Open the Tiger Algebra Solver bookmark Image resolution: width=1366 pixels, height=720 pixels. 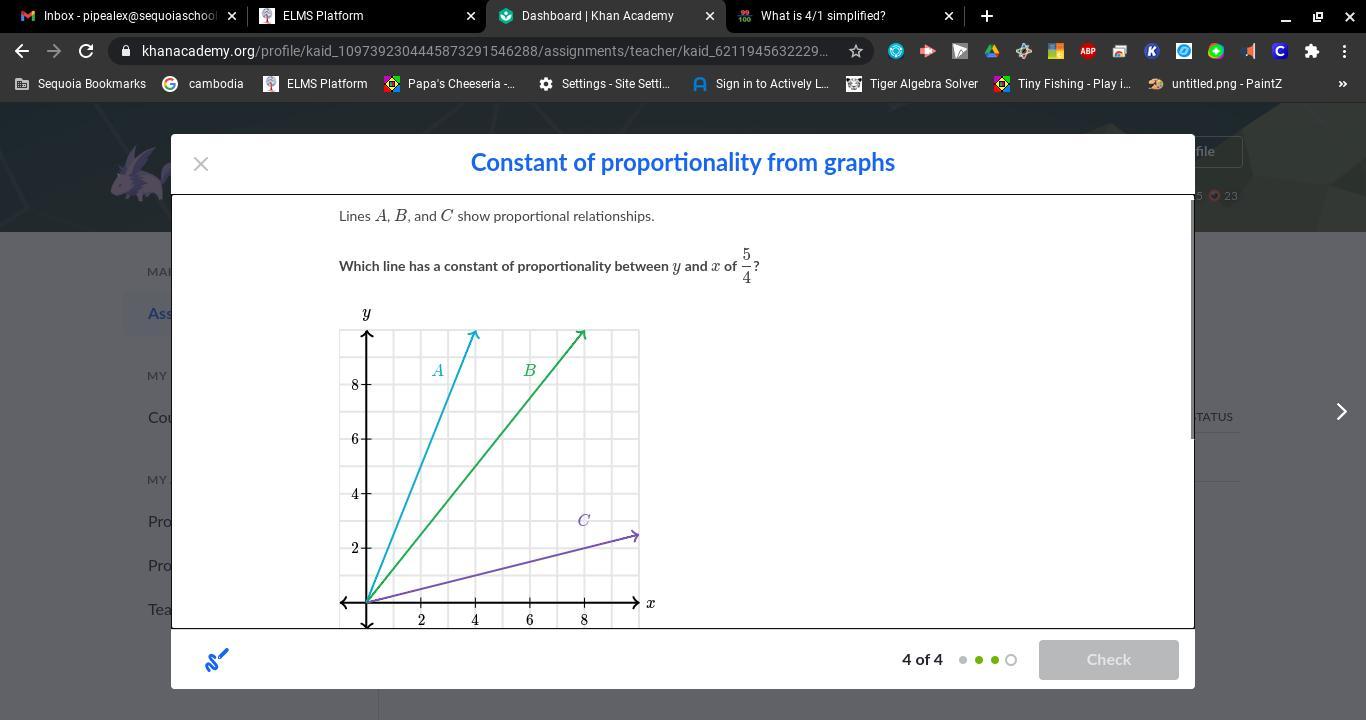pyautogui.click(x=912, y=84)
